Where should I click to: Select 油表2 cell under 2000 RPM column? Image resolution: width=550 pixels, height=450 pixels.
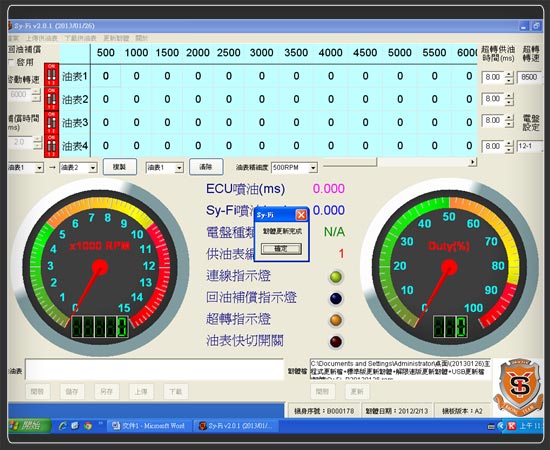point(198,99)
